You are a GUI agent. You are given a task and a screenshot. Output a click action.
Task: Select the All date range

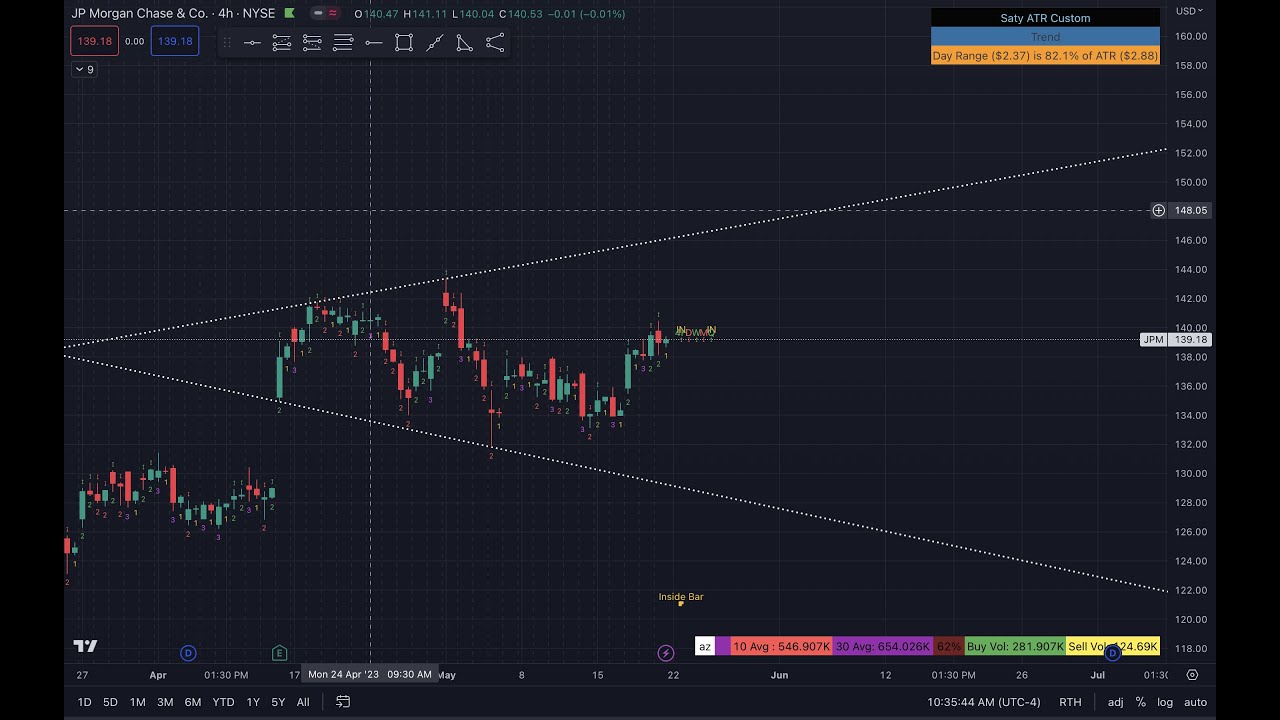tap(303, 702)
